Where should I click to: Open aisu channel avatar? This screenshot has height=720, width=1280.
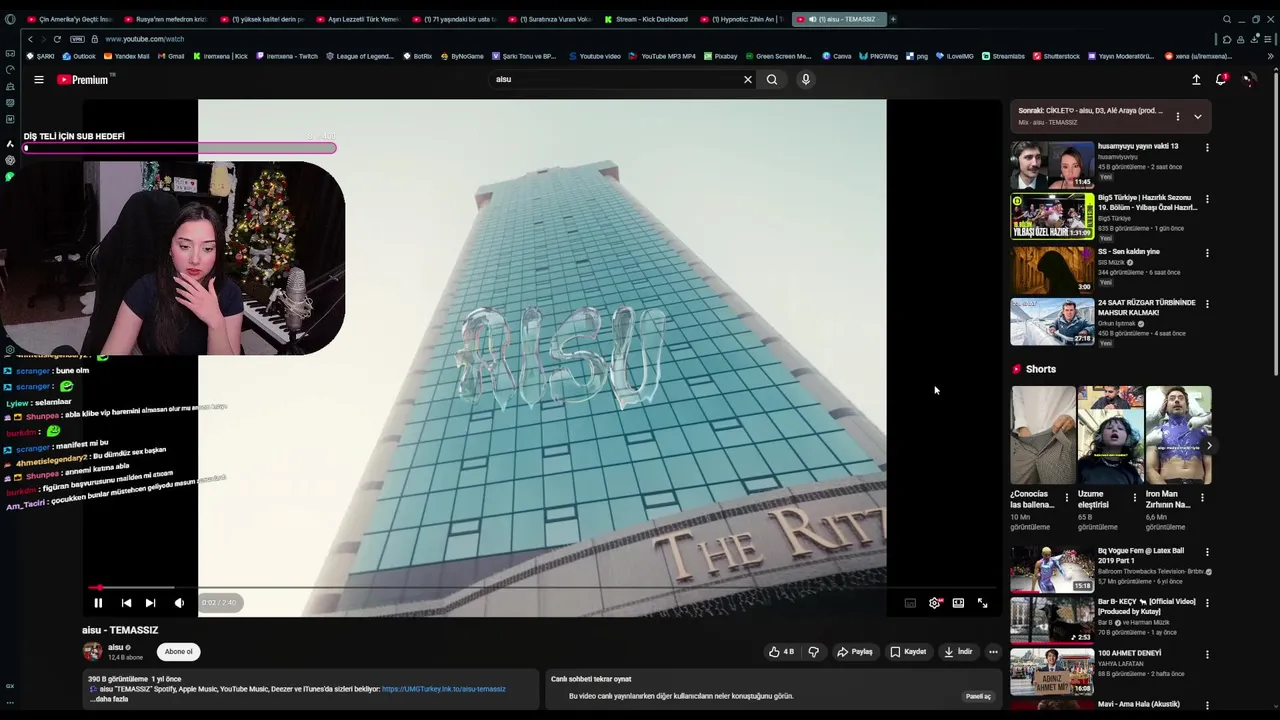[92, 652]
